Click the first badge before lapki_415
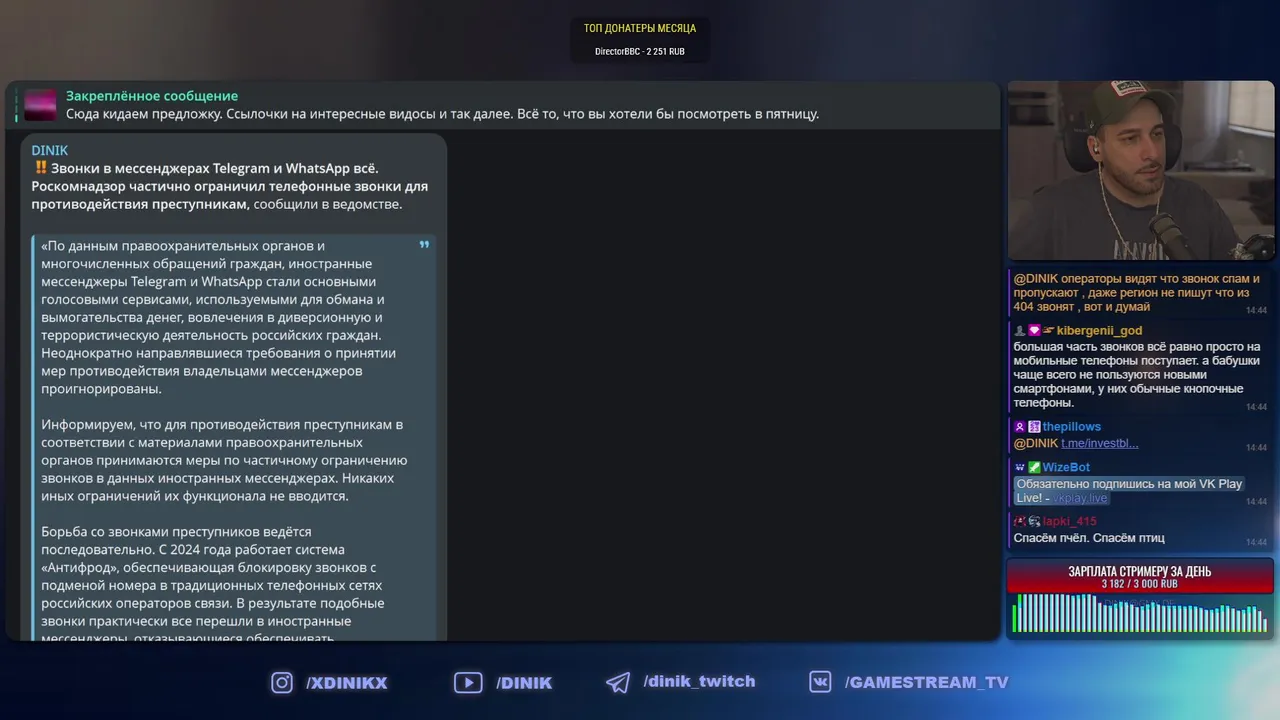The width and height of the screenshot is (1280, 720). pyautogui.click(x=1020, y=521)
